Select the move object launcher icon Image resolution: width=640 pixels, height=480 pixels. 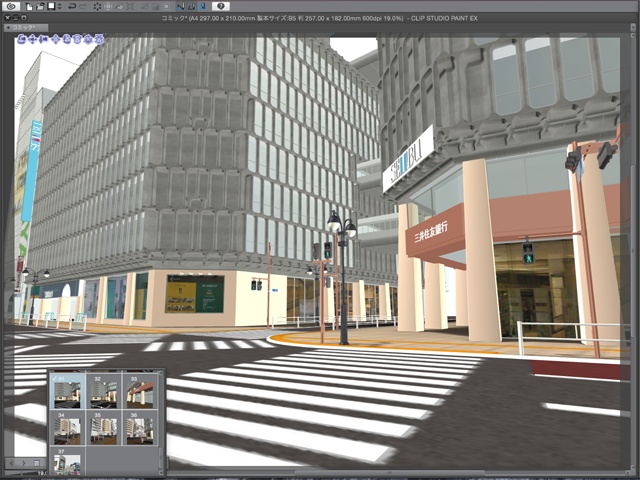point(56,39)
